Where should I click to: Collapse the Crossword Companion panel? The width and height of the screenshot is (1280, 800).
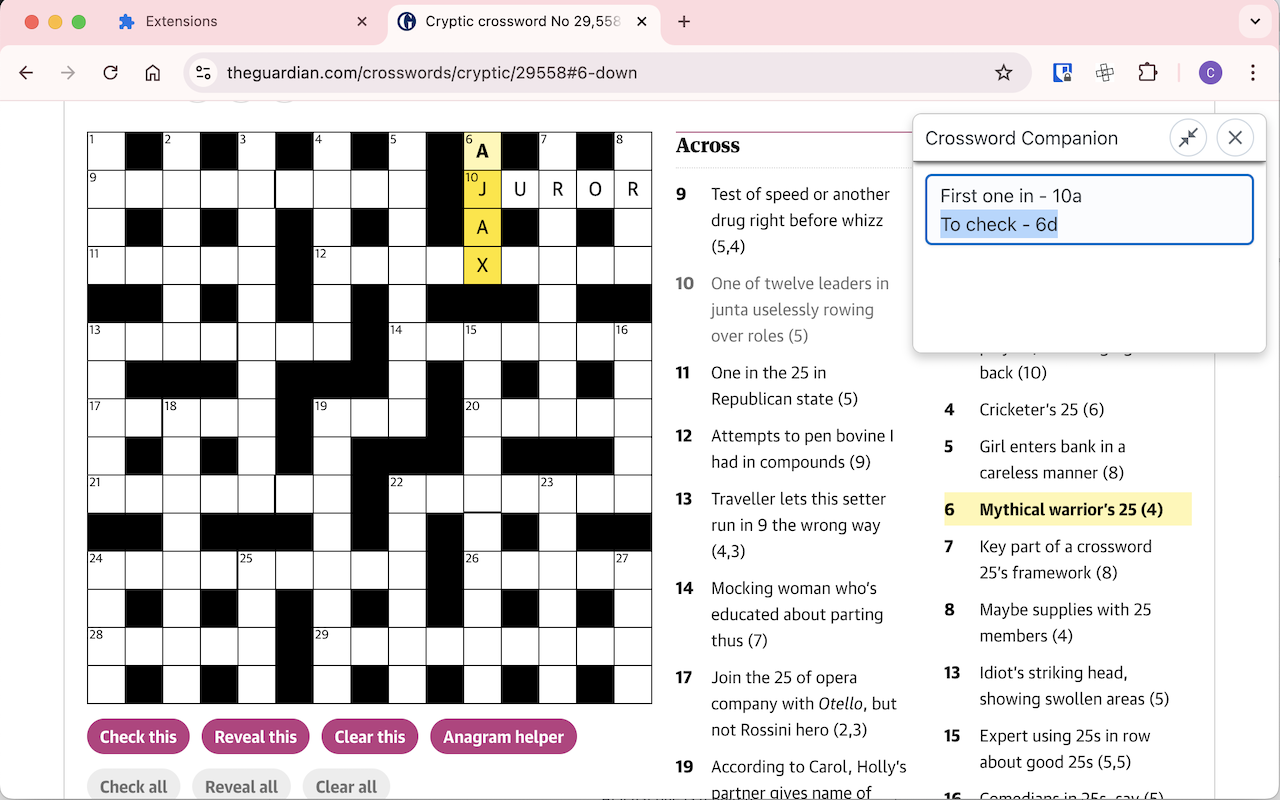click(1188, 138)
